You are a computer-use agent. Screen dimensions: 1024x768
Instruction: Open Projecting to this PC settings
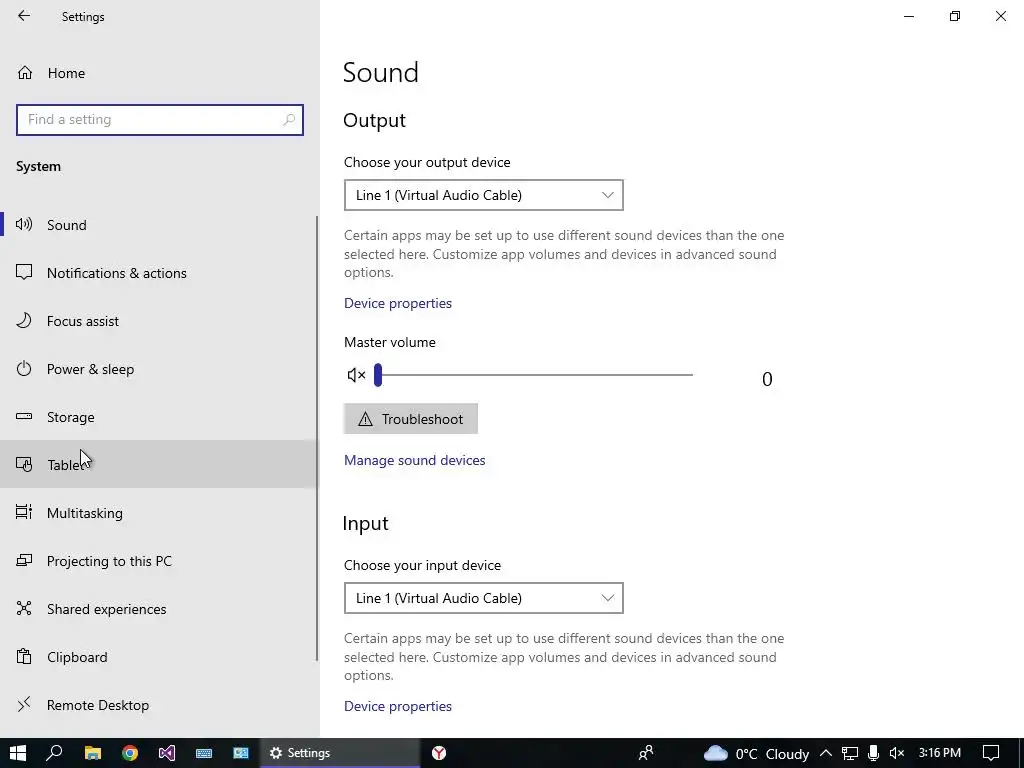158,561
